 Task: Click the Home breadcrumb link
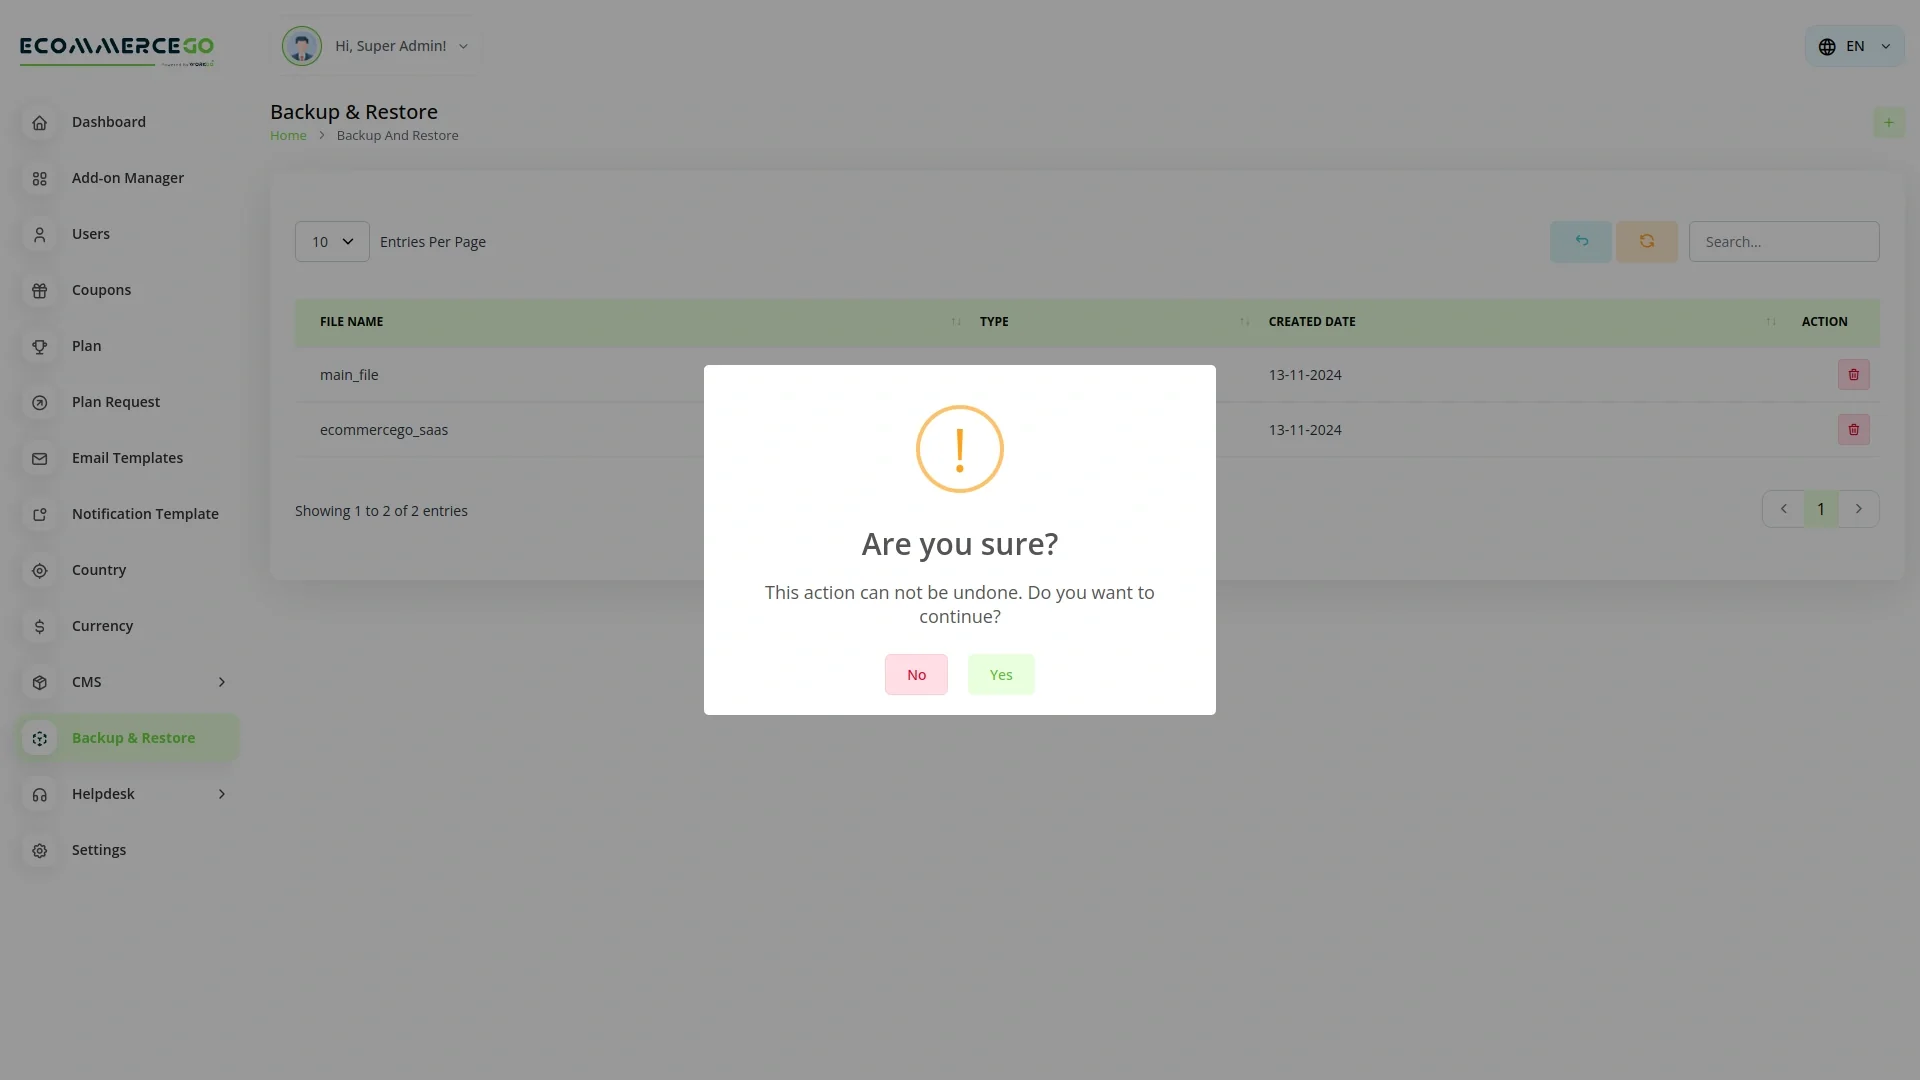click(x=288, y=136)
